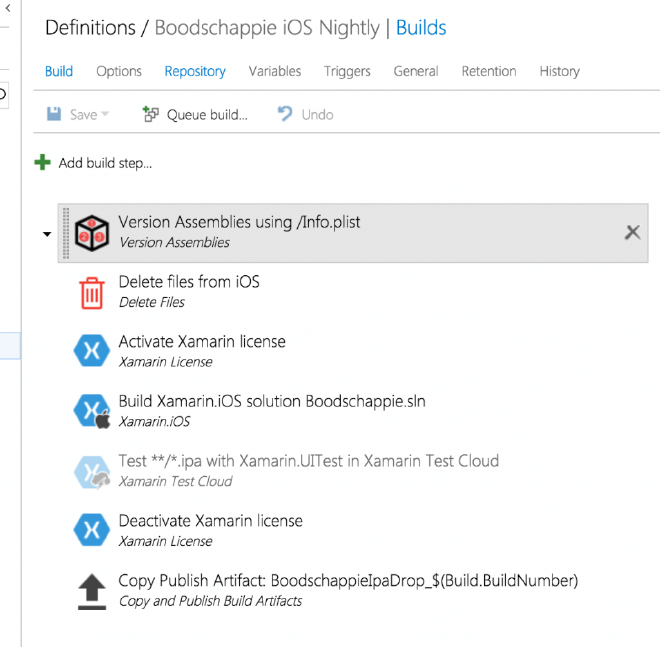Open the Retention tab
660x647 pixels.
pos(489,71)
